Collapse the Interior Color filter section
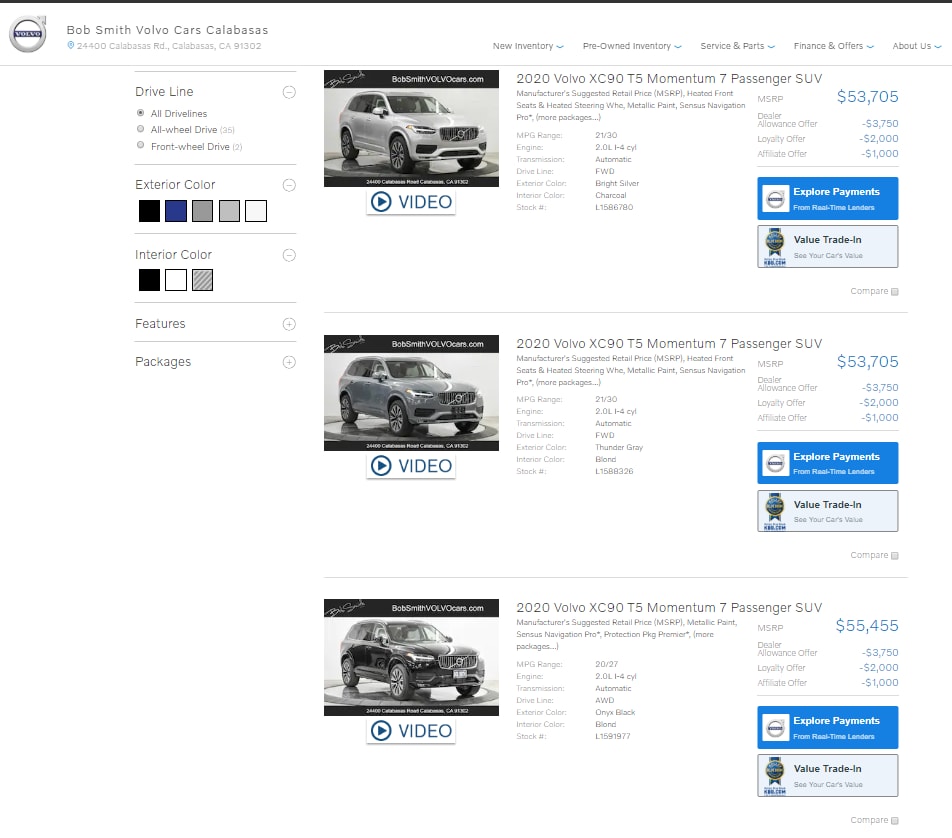952x838 pixels. [x=289, y=255]
